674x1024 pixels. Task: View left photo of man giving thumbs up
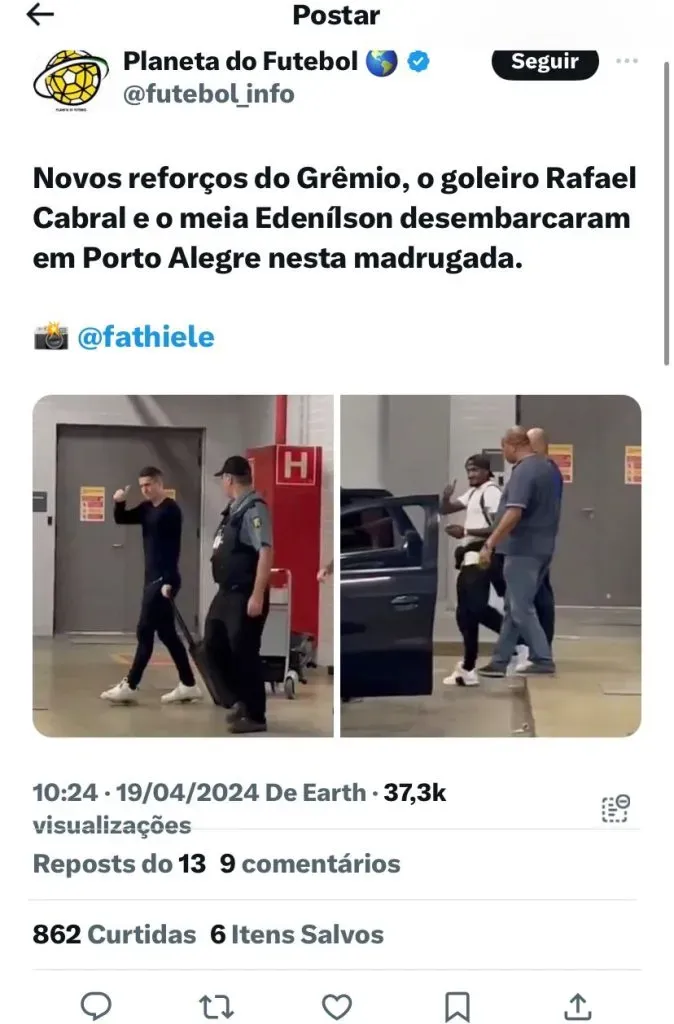183,566
